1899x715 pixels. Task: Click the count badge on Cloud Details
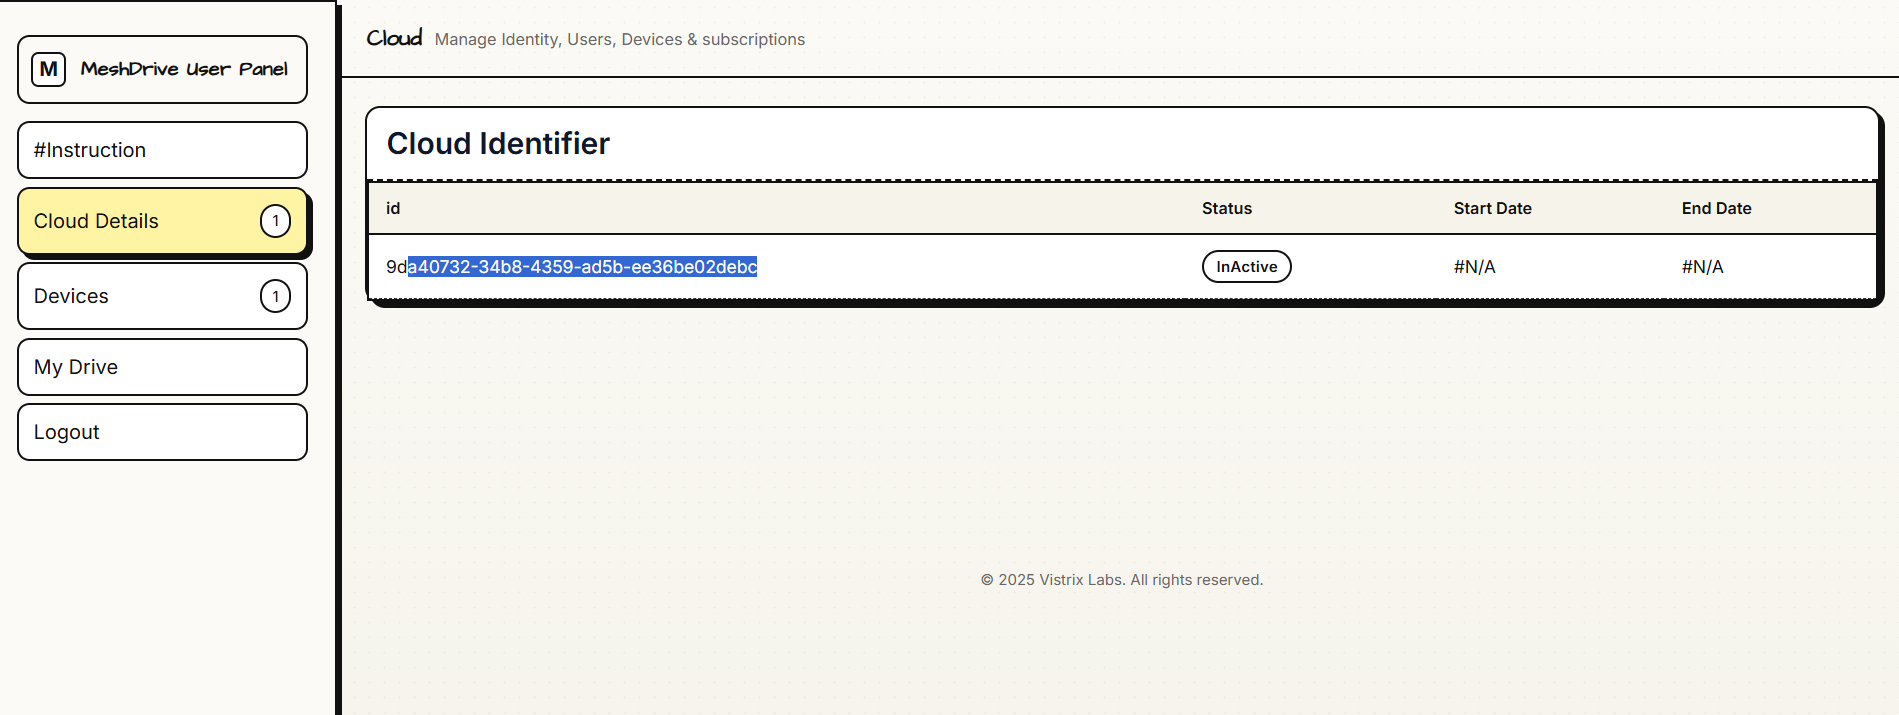pyautogui.click(x=276, y=221)
